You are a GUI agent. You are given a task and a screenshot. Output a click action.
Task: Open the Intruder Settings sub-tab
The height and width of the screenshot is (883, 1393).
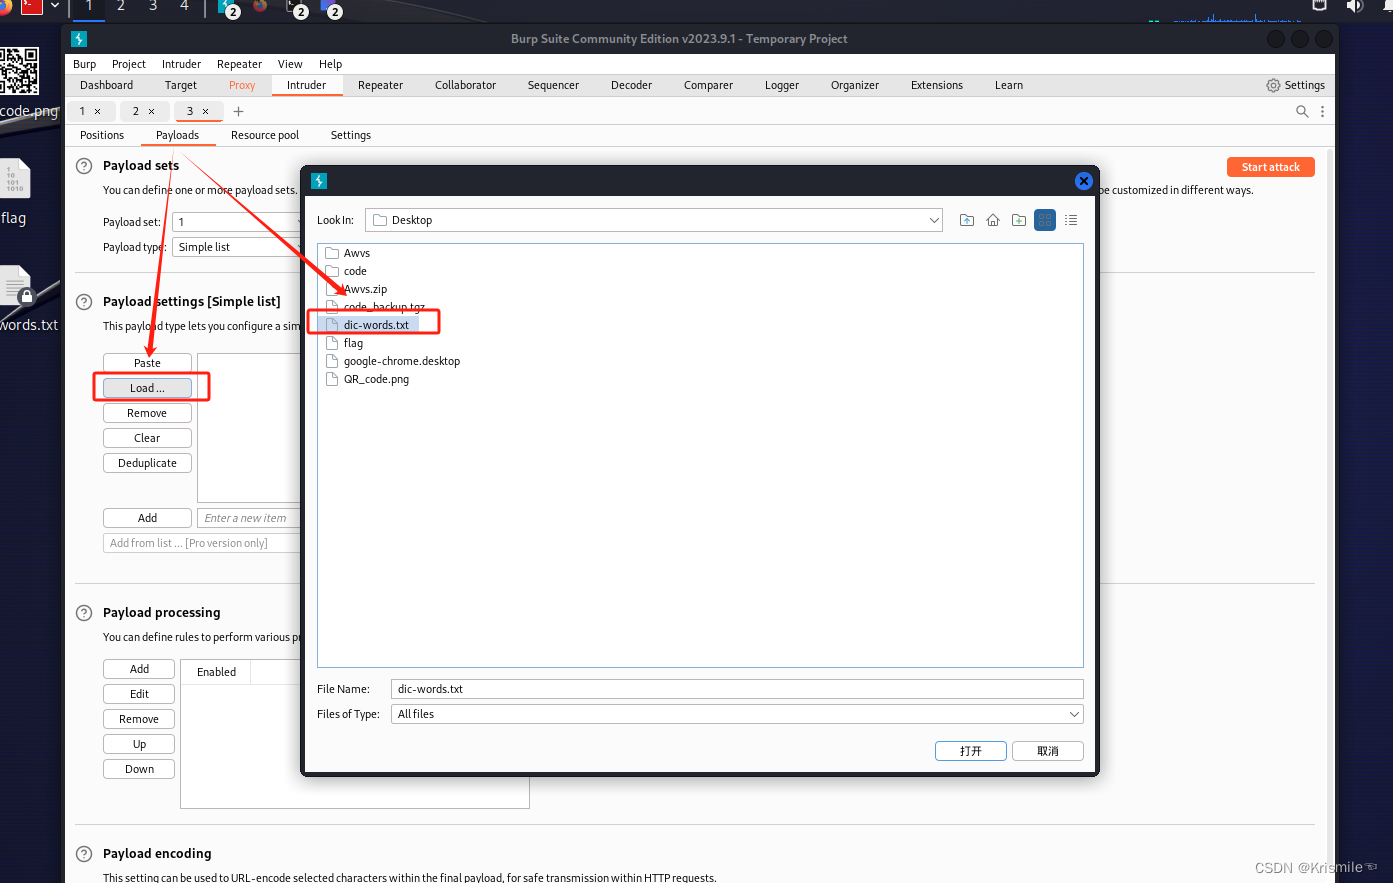click(x=351, y=135)
